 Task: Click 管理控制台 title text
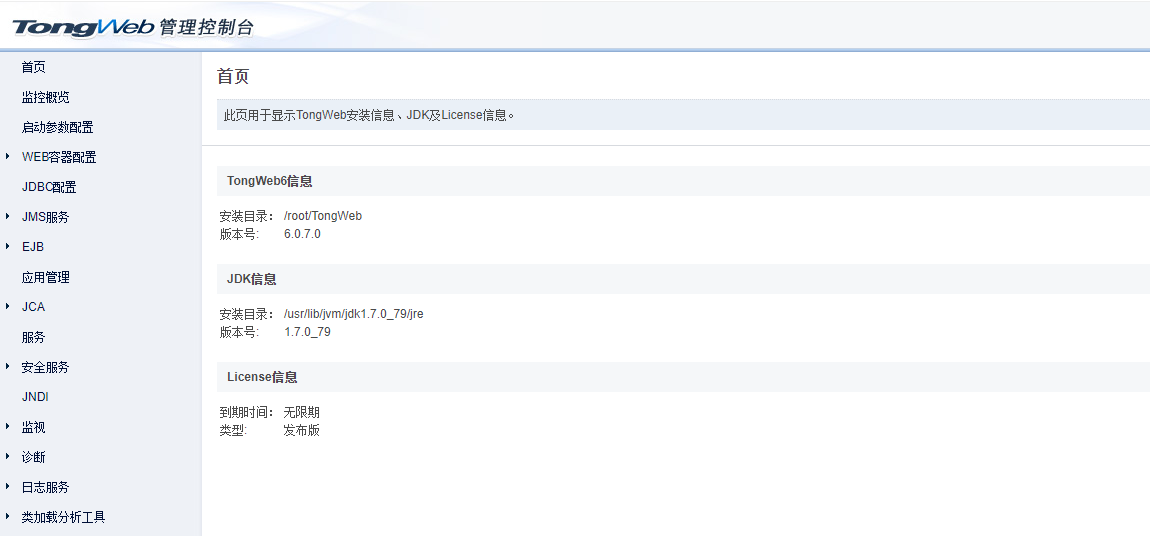[x=206, y=27]
